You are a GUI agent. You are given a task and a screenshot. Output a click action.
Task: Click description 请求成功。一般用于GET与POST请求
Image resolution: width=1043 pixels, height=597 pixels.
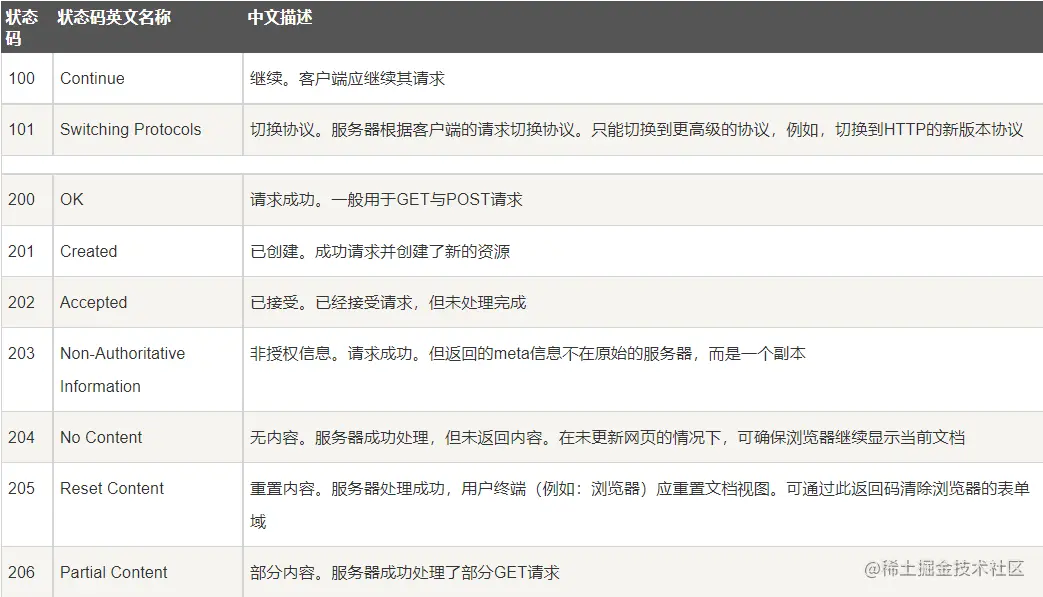[x=386, y=199]
